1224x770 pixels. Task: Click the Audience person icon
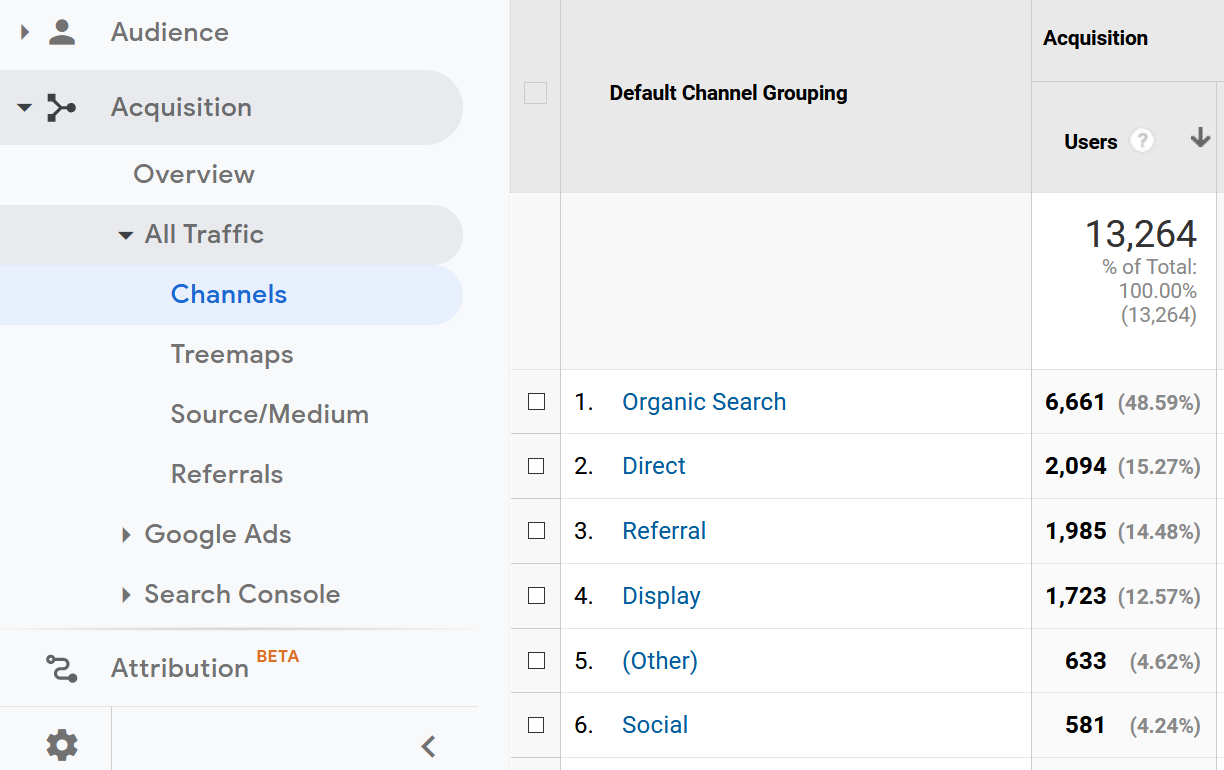(x=62, y=32)
